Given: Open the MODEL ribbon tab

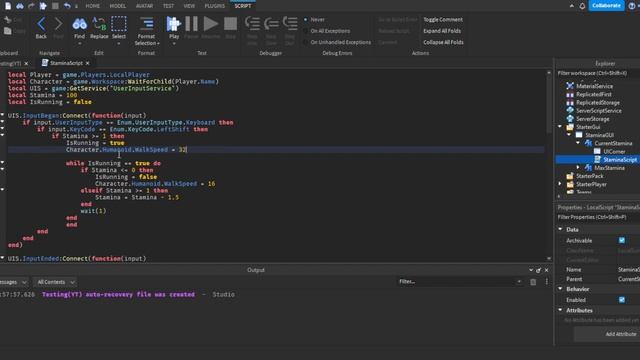Looking at the screenshot, I should point(118,6).
